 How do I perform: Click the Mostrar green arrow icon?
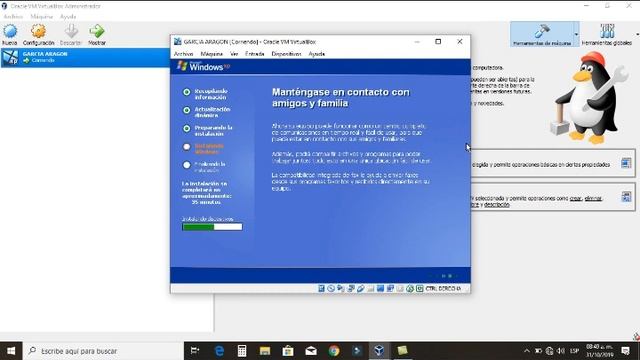pyautogui.click(x=97, y=34)
